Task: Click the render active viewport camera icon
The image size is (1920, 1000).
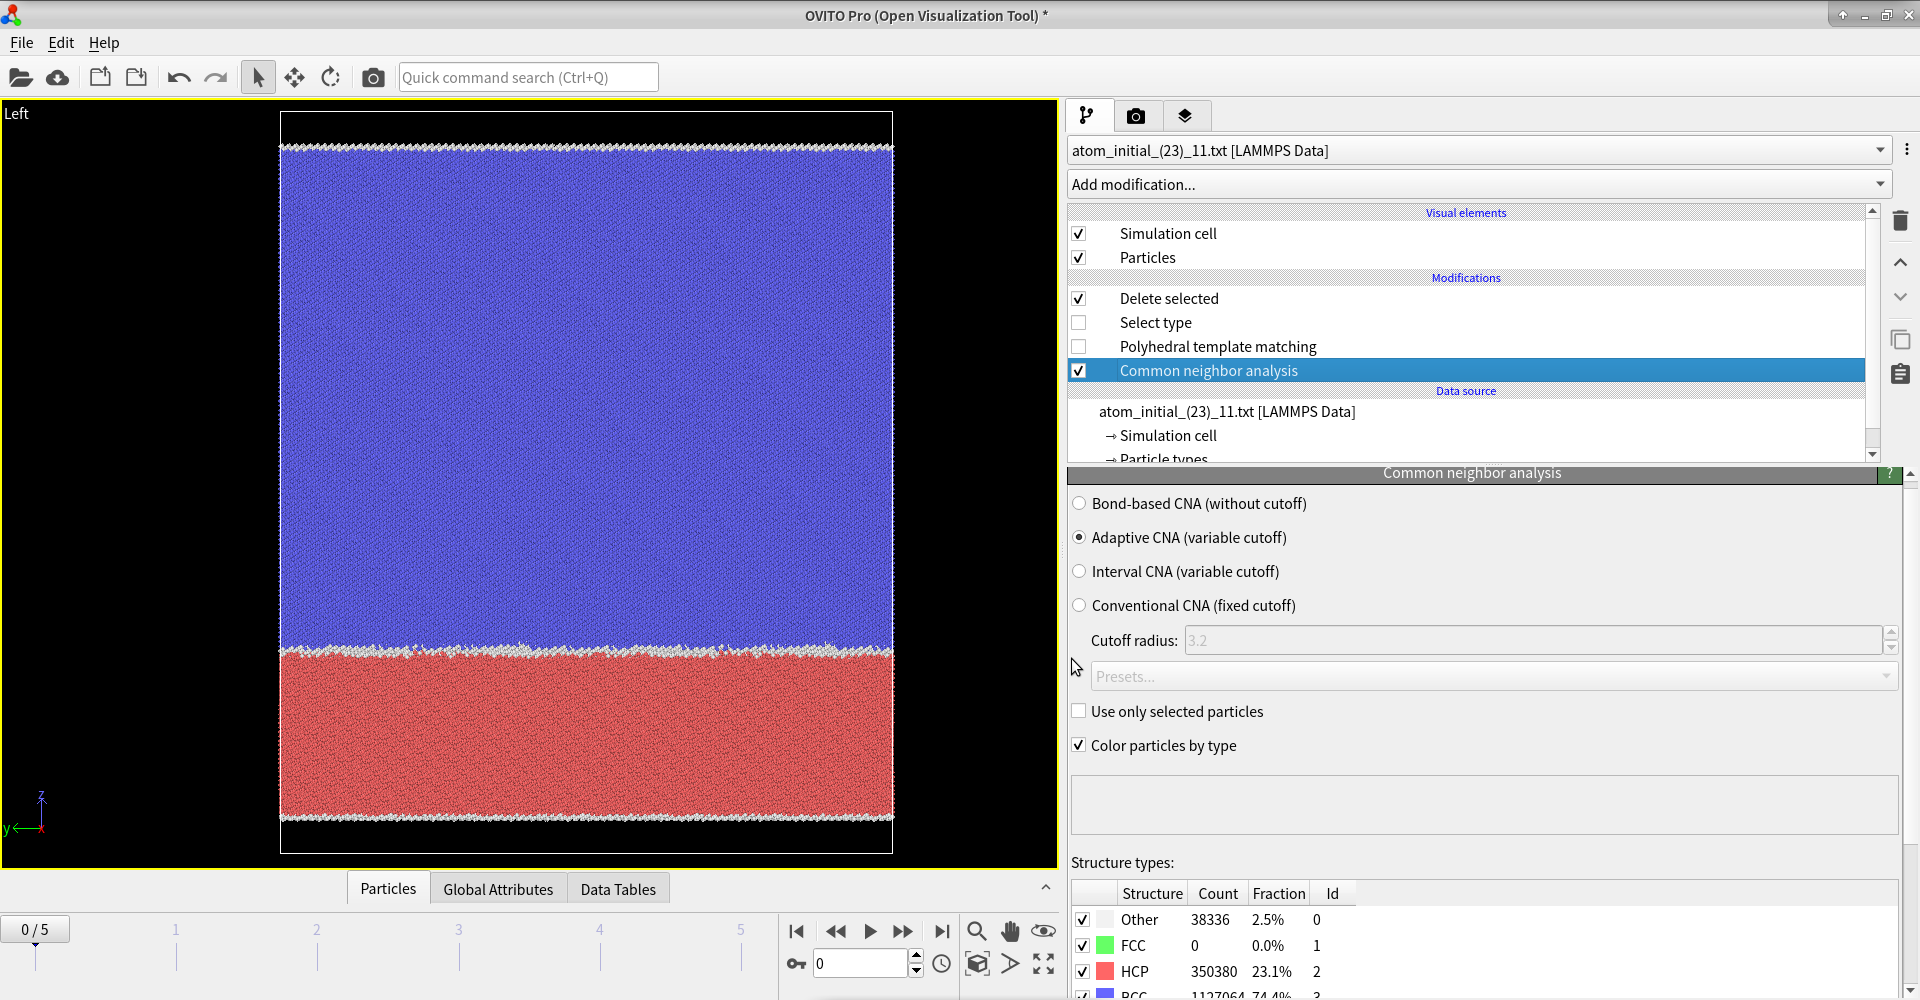Action: [373, 78]
